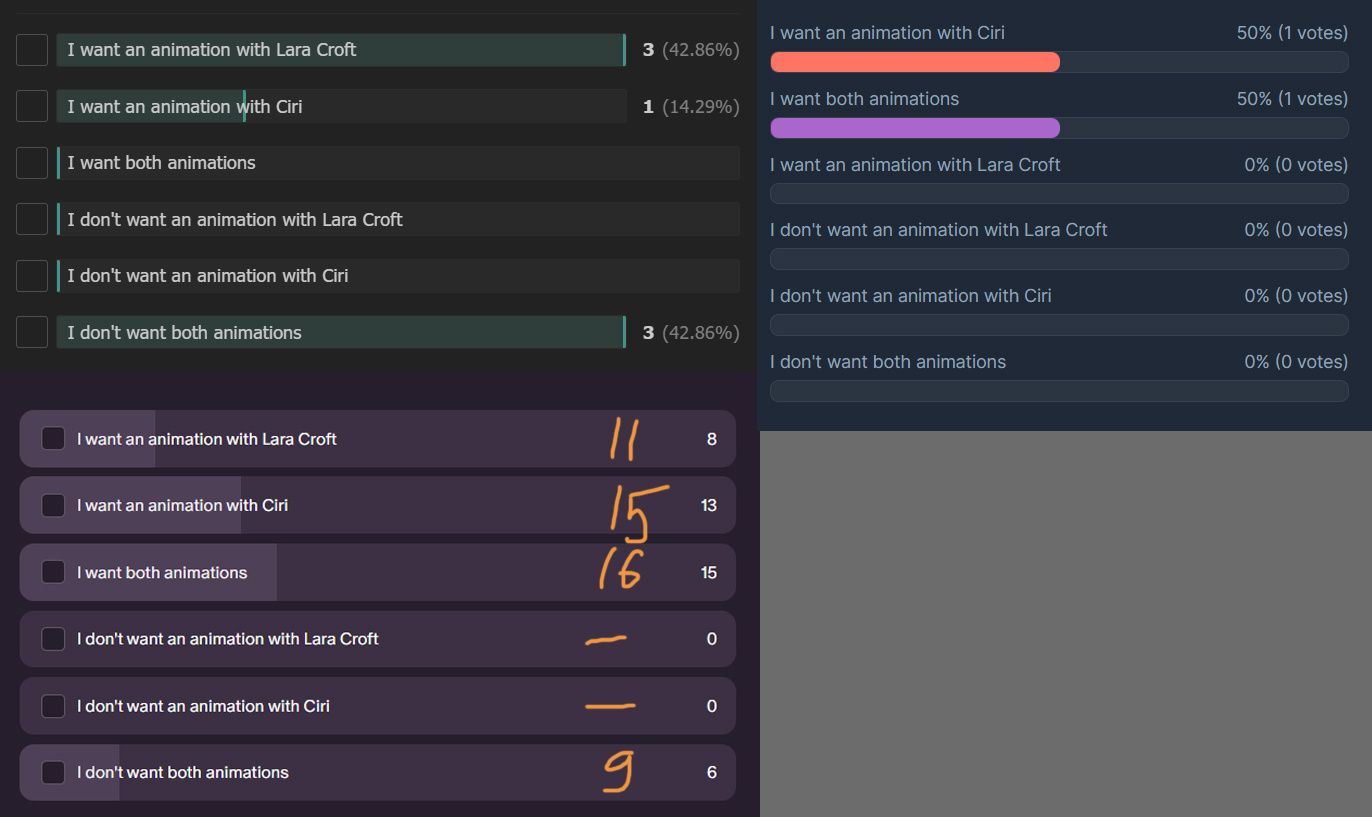Click "0% (0 votes)" beside blue poll's "don't want Ciri"
1372x817 pixels.
[1296, 296]
